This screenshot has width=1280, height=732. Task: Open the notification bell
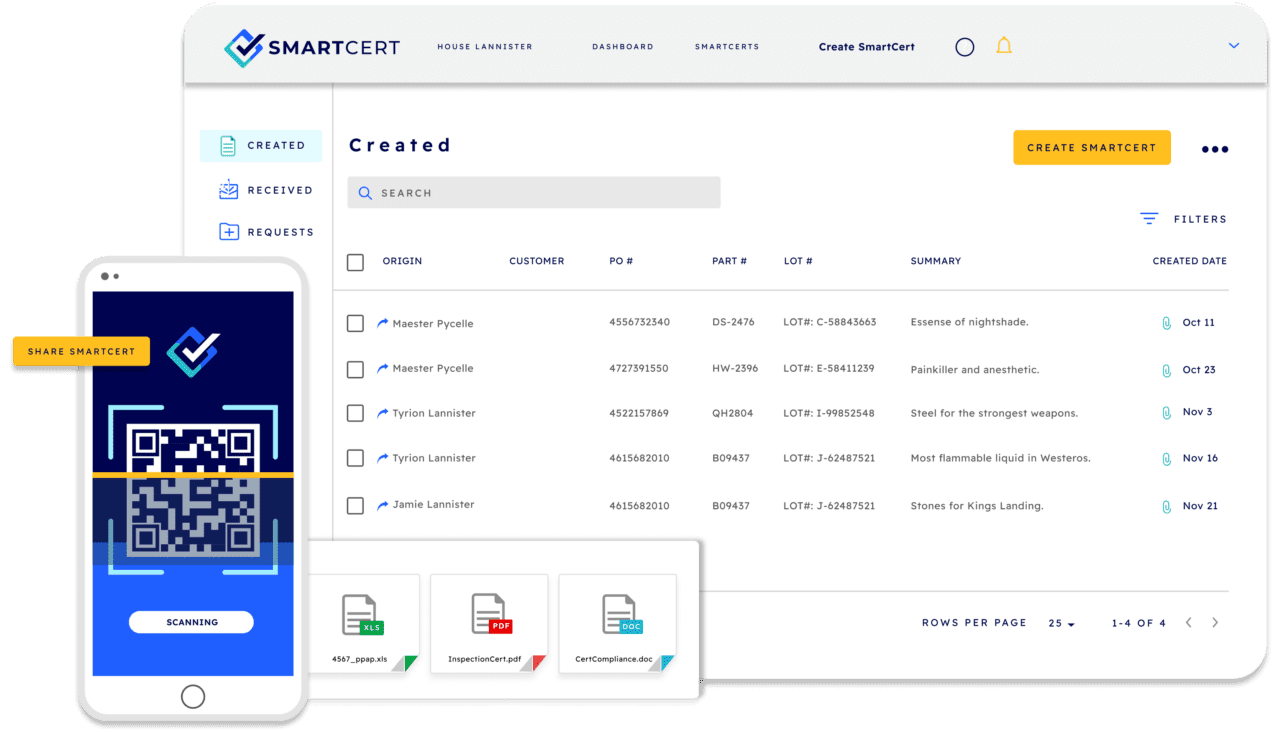coord(1004,46)
